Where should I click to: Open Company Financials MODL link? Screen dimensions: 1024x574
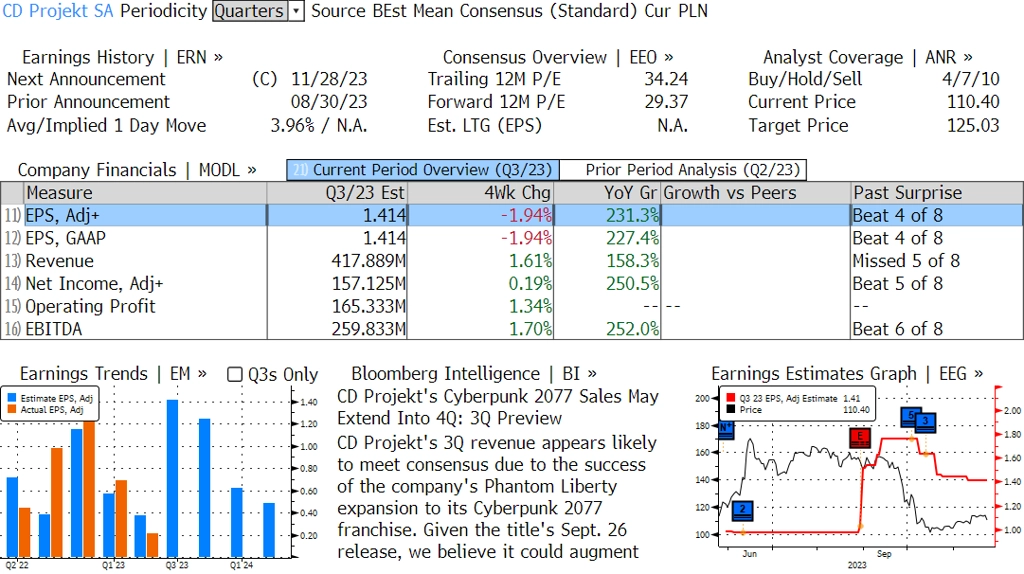pyautogui.click(x=136, y=170)
